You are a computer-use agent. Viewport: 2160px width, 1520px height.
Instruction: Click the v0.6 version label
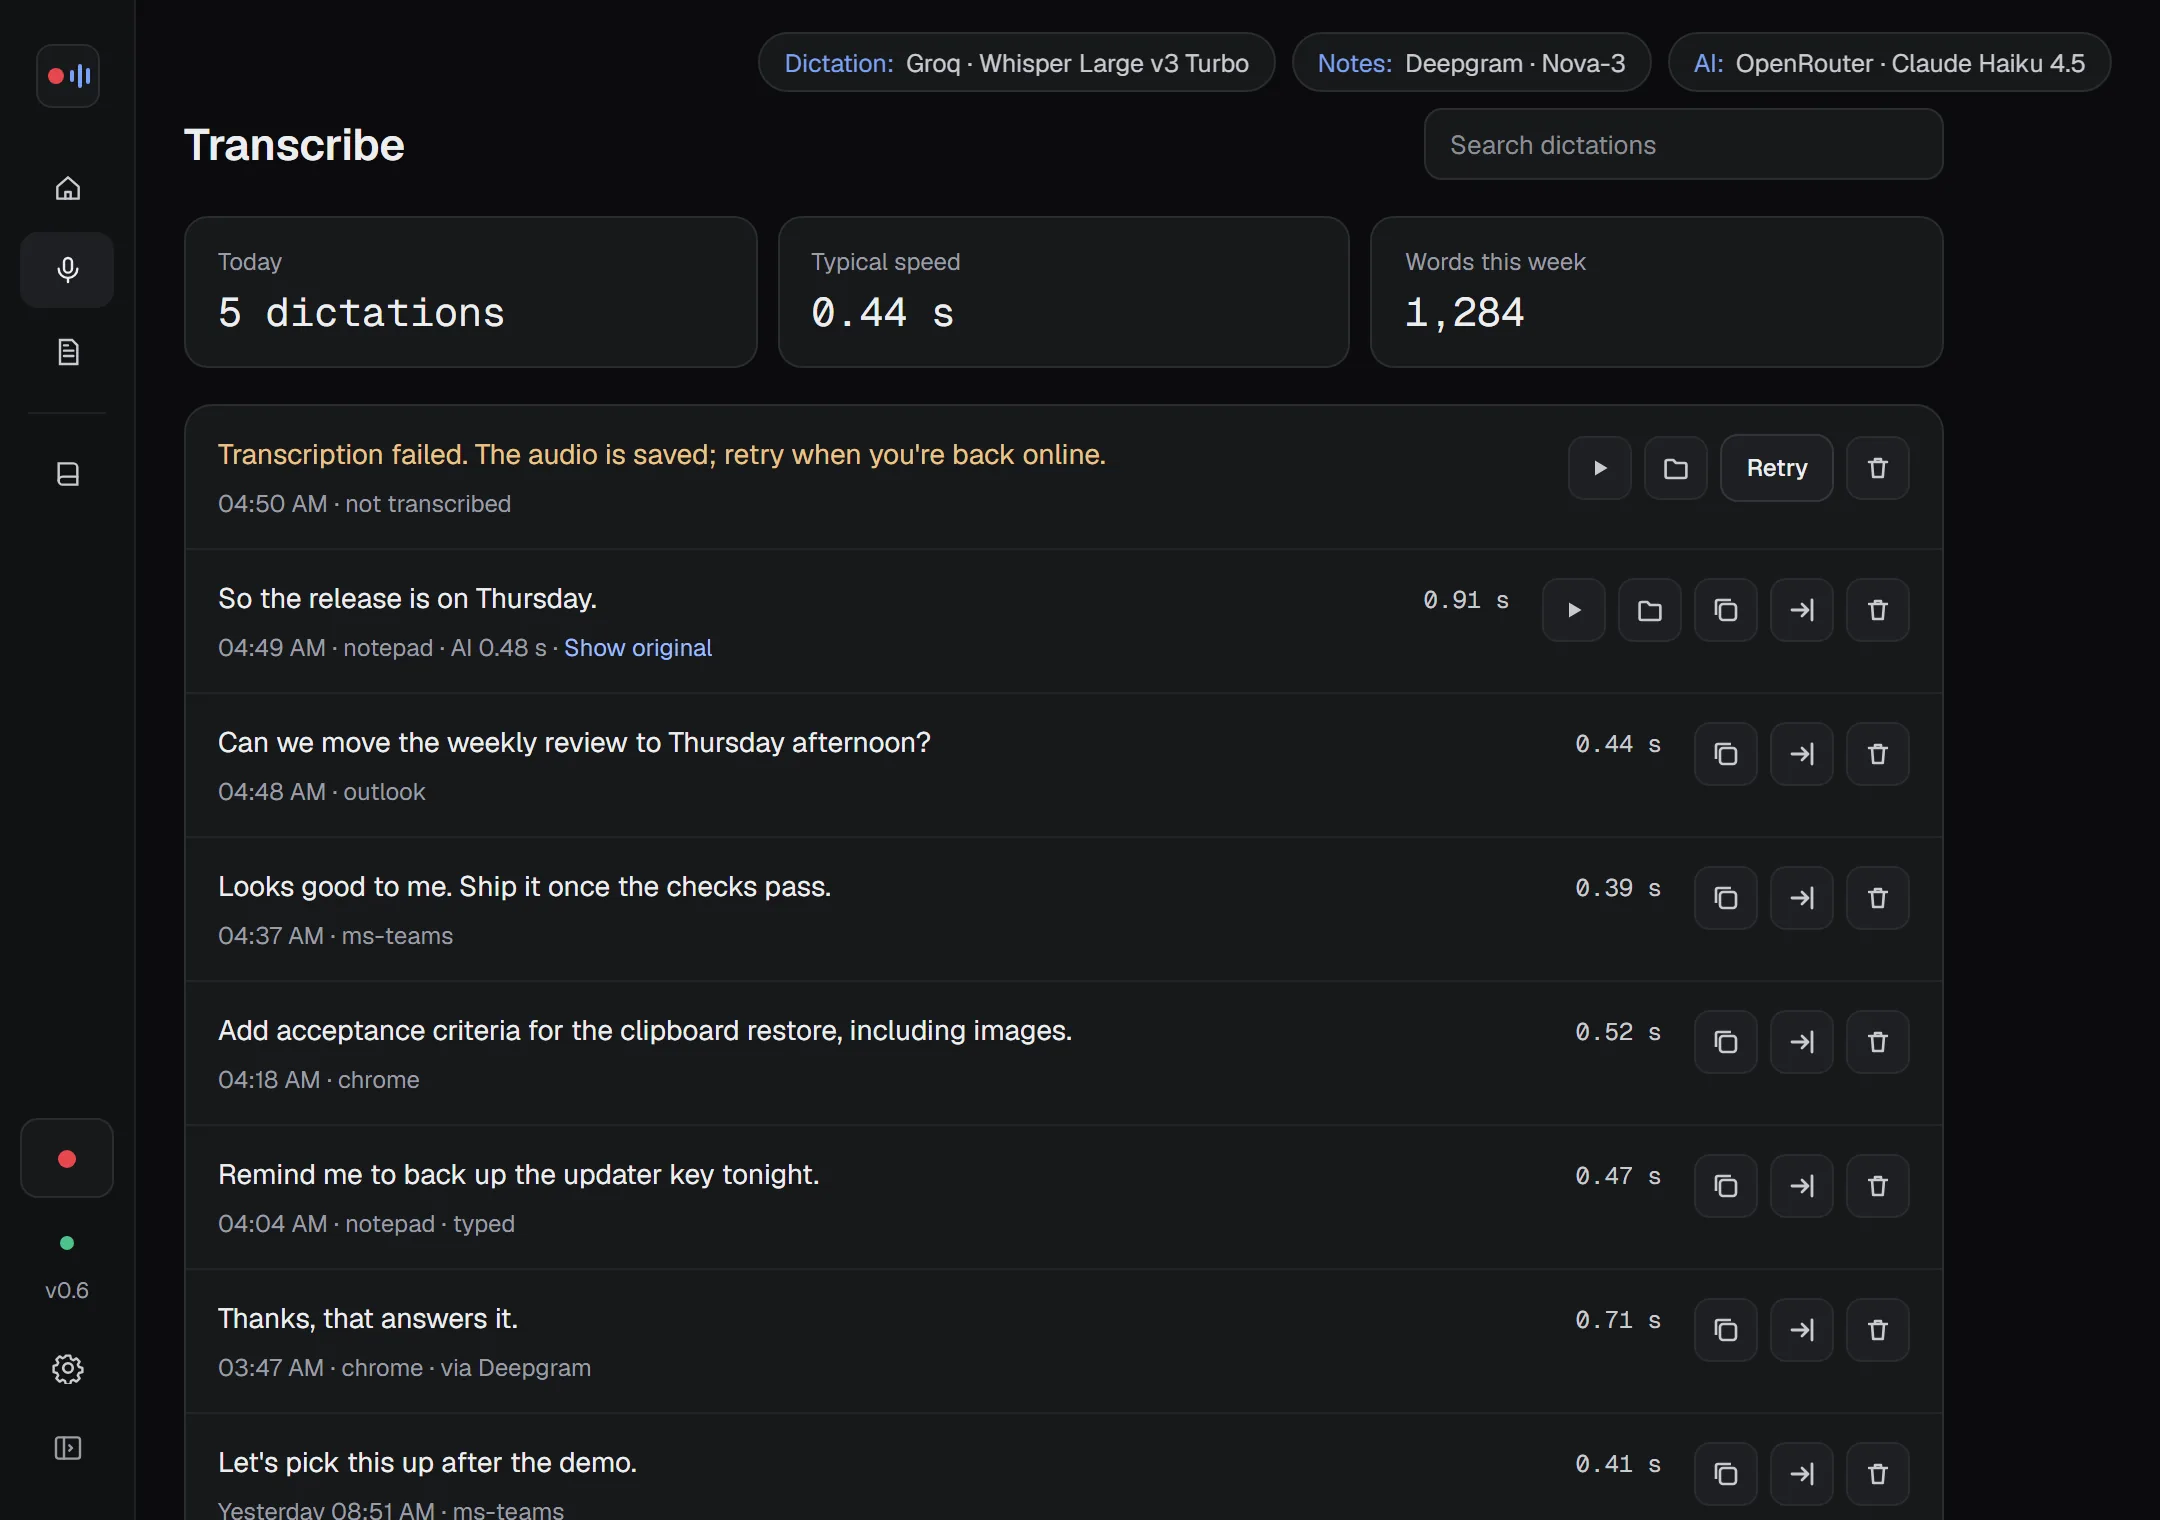[x=67, y=1290]
